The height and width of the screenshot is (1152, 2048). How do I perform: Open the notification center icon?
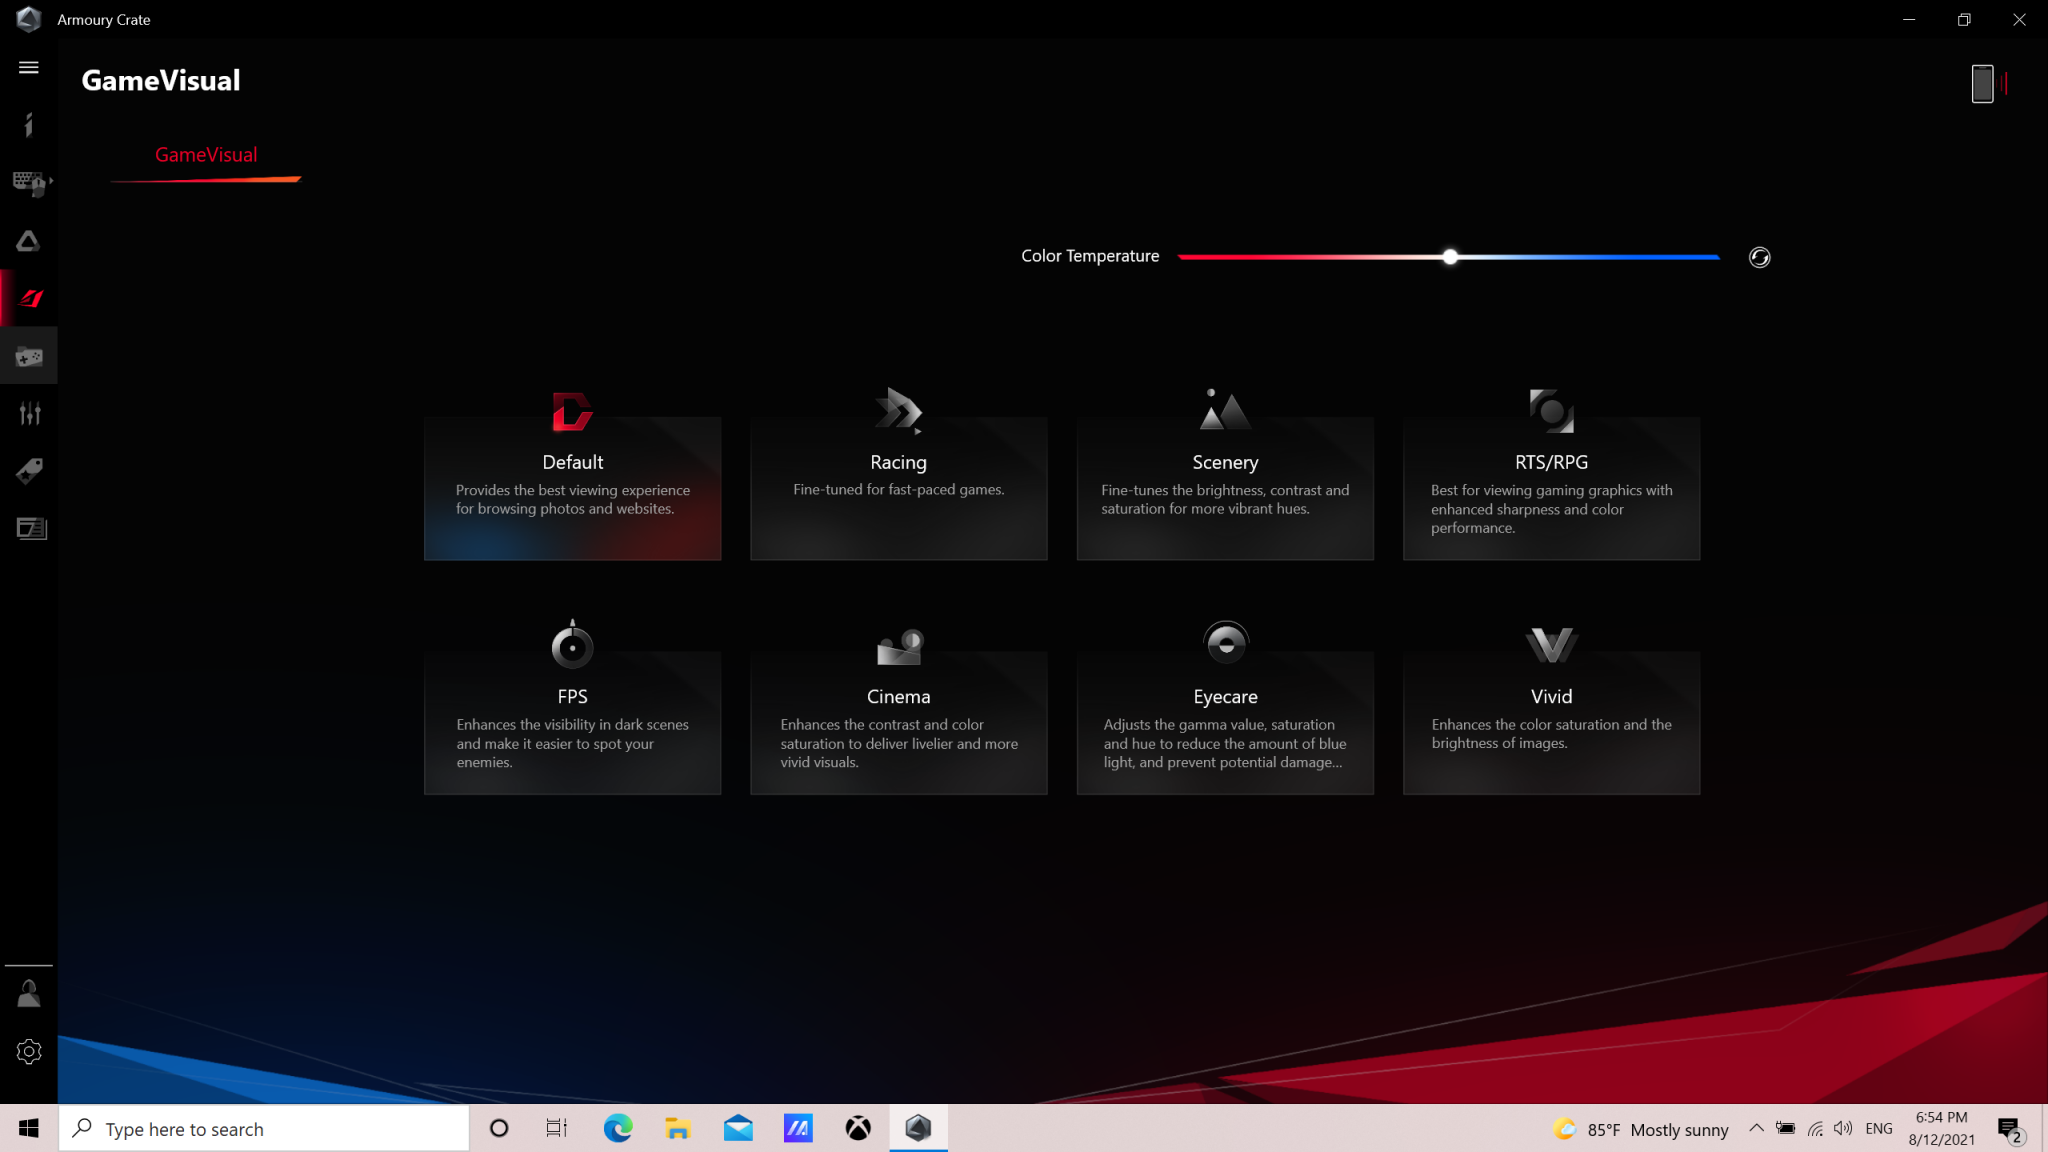2010,1130
